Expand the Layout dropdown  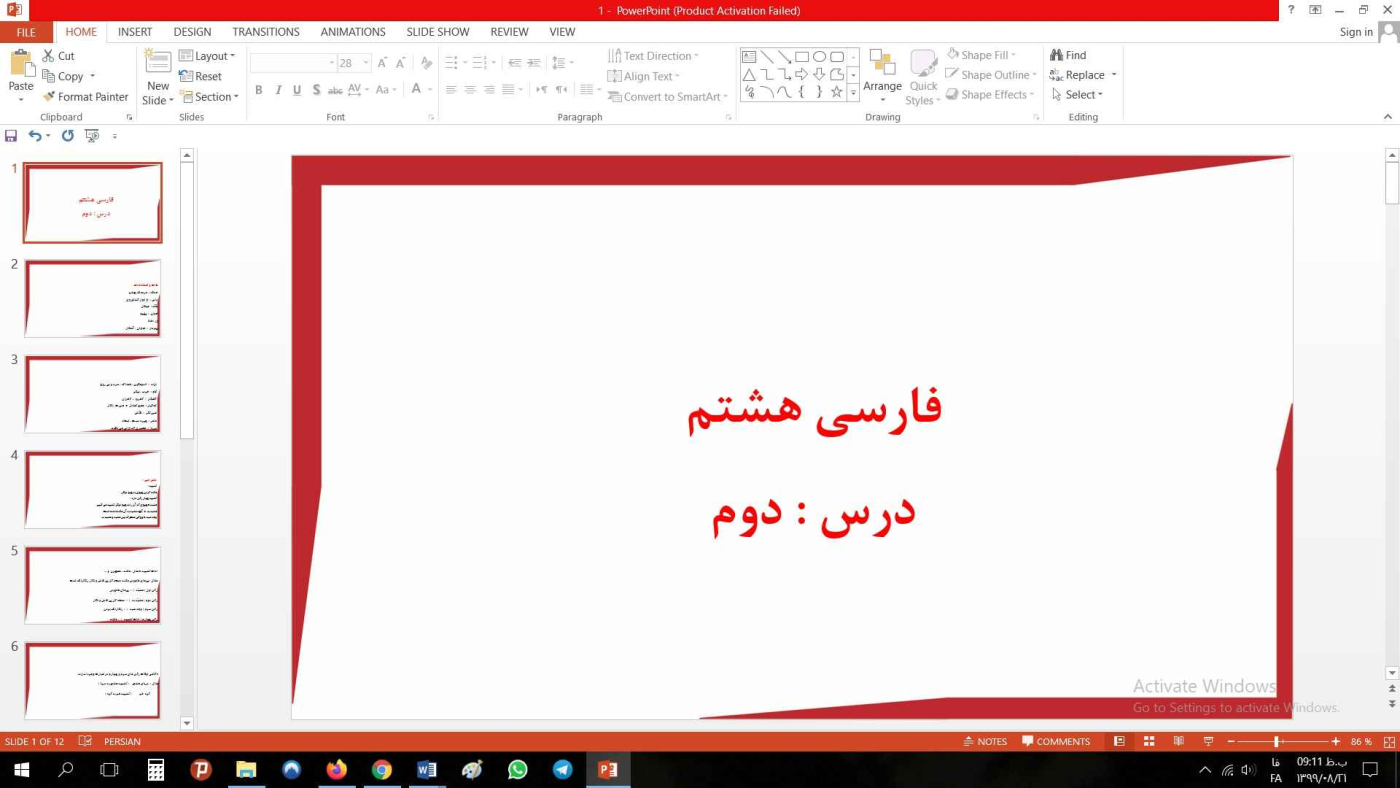[207, 56]
